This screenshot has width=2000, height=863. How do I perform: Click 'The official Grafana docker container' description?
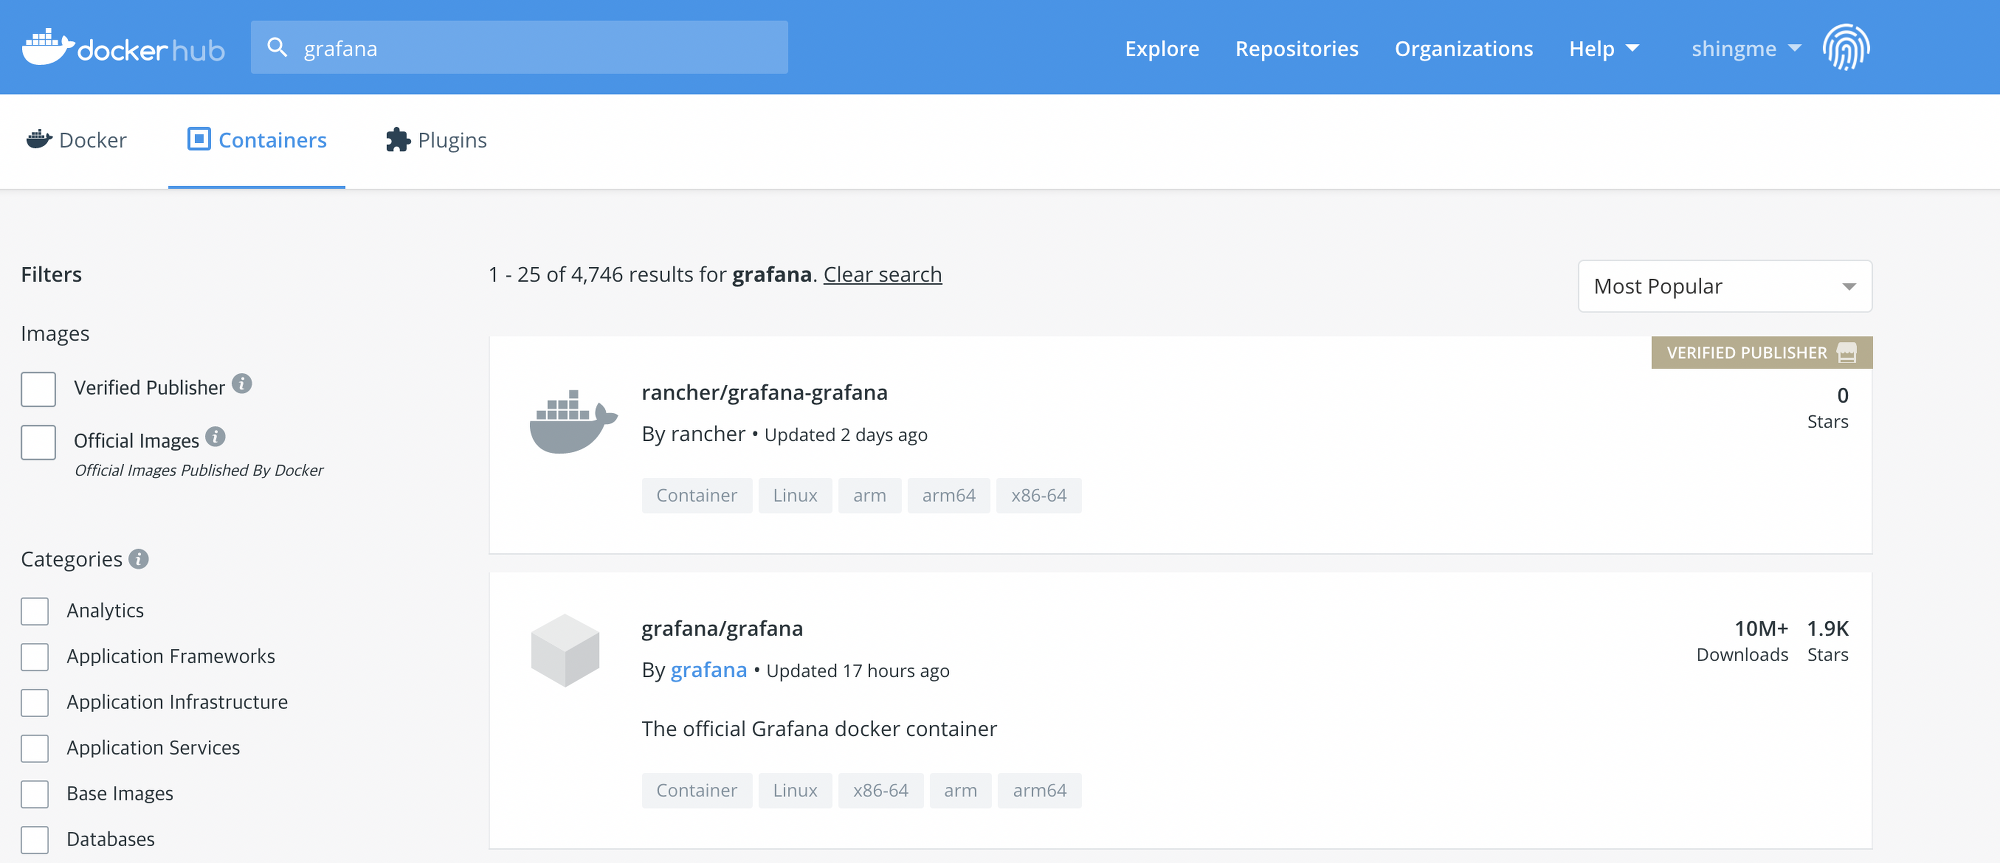point(819,729)
